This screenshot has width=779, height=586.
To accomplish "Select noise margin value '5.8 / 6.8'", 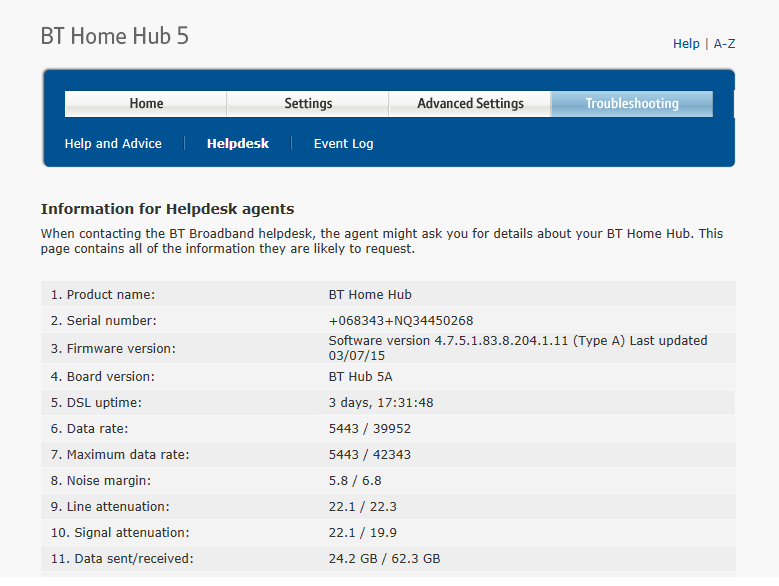I will (355, 481).
